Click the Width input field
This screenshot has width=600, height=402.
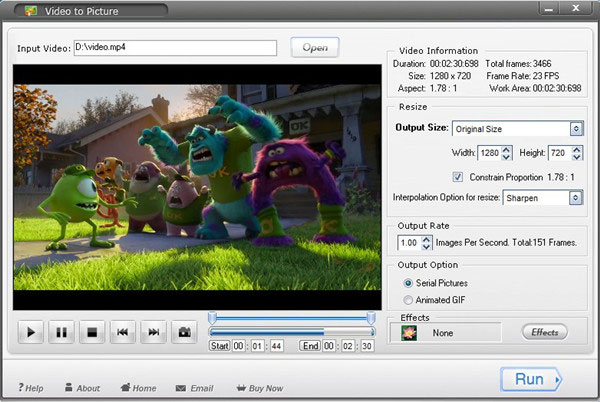pyautogui.click(x=489, y=153)
